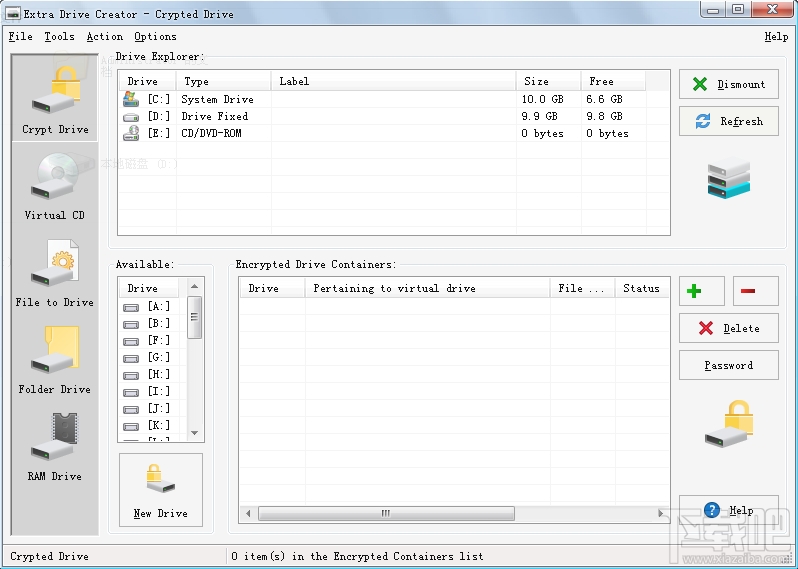Switch to File to Drive mode
The width and height of the screenshot is (798, 569).
(x=55, y=273)
